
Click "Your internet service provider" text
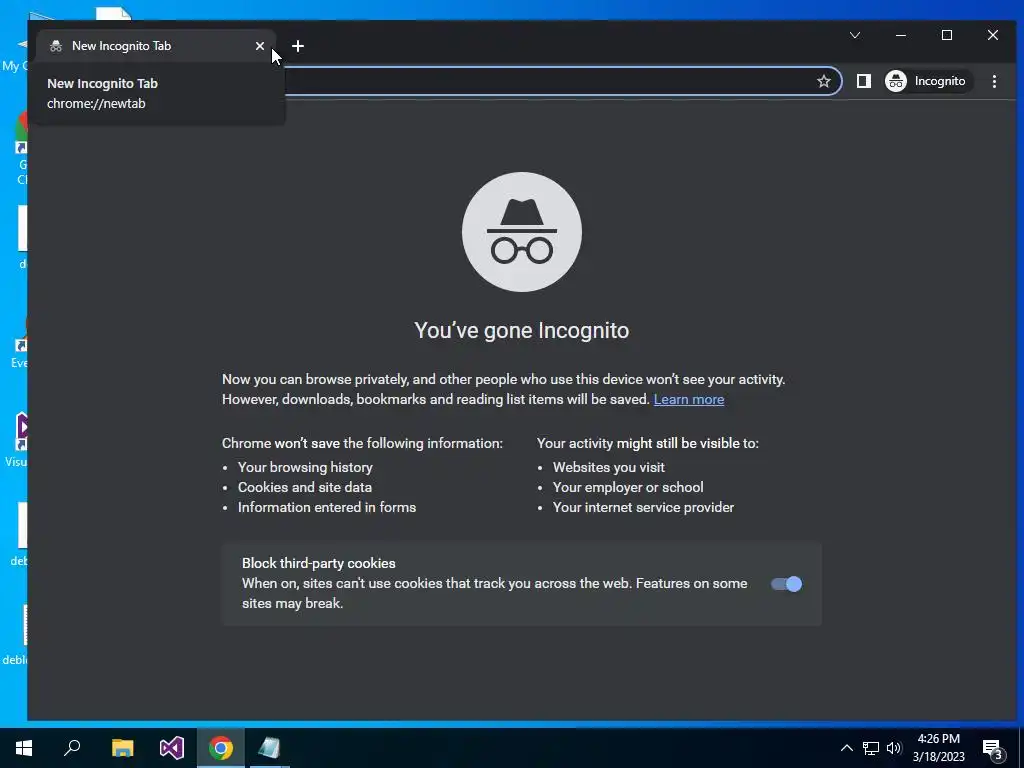(x=643, y=507)
